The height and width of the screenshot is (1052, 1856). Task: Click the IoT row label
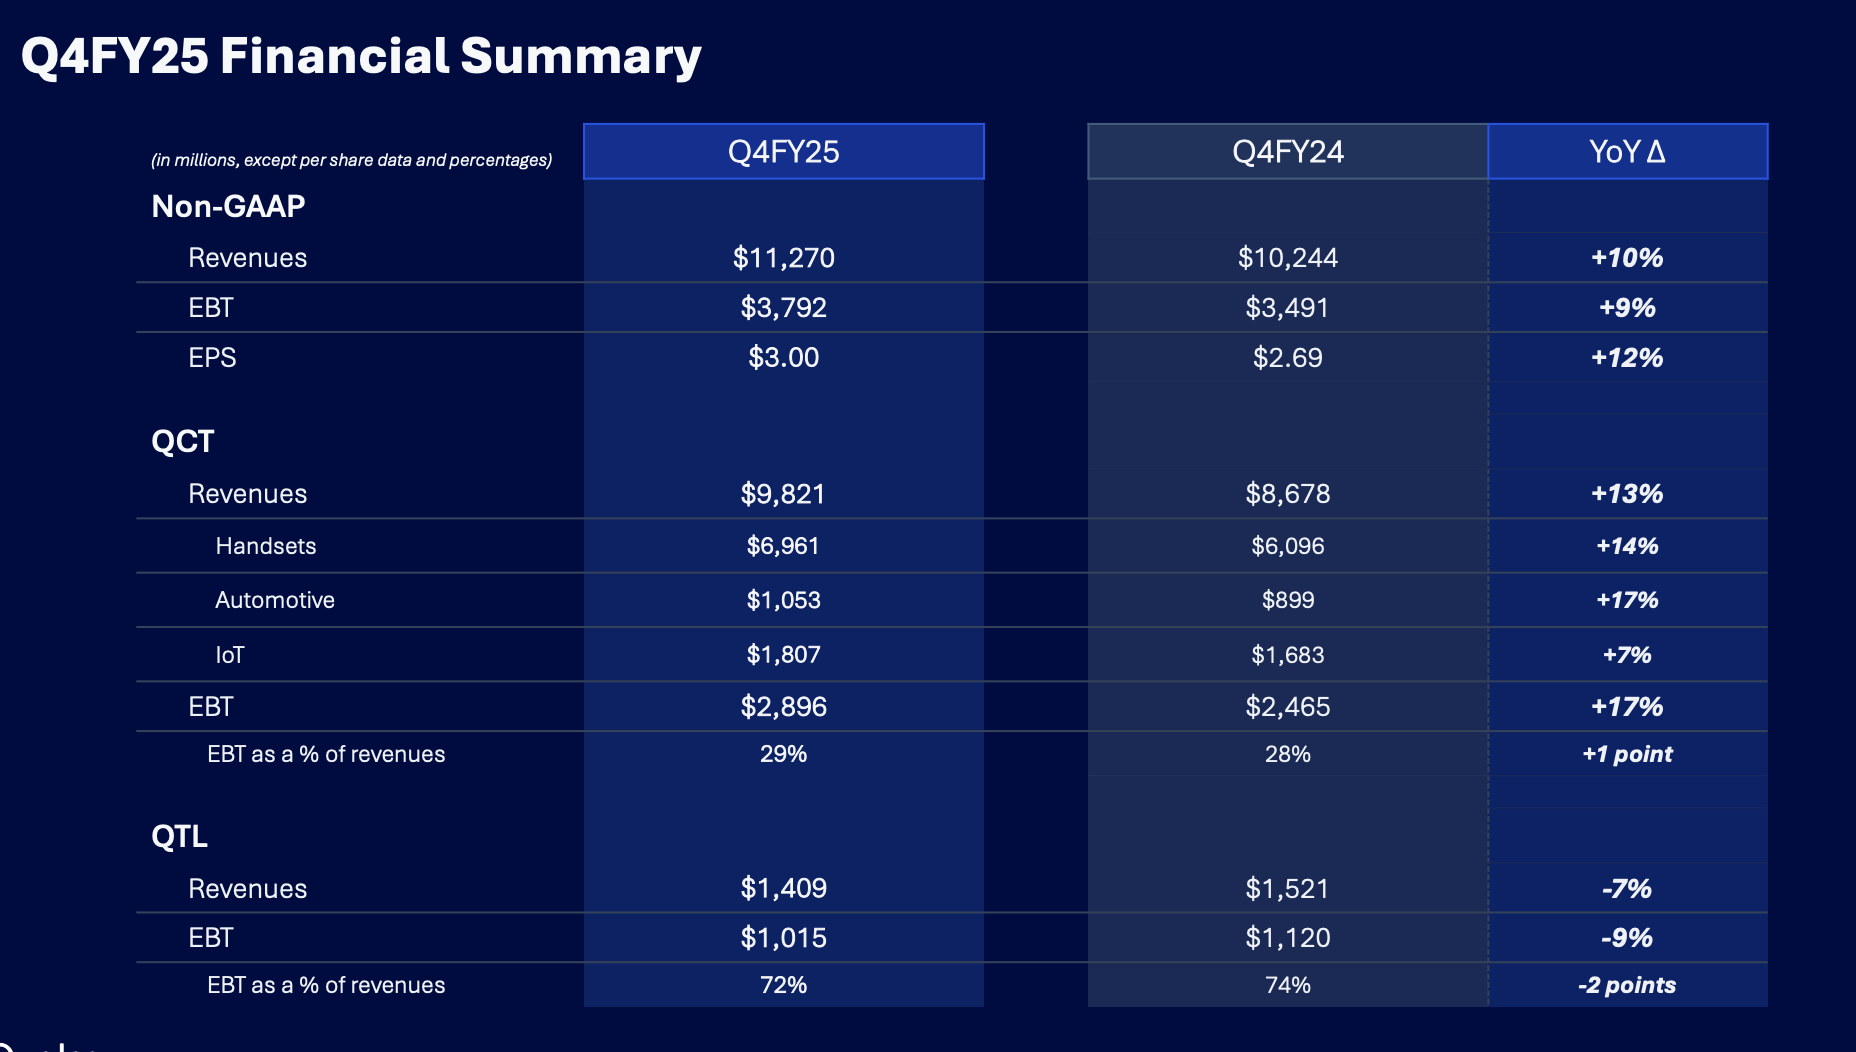coord(230,655)
